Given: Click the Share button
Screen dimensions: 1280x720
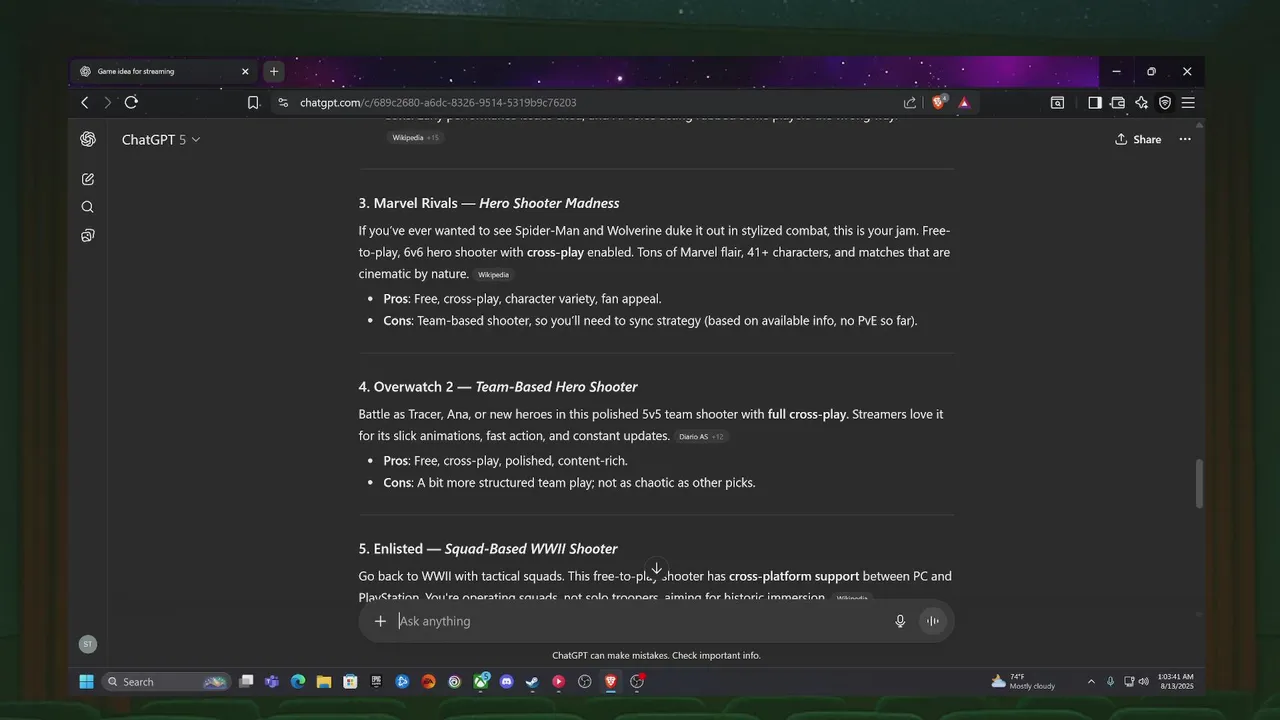Looking at the screenshot, I should (1138, 140).
